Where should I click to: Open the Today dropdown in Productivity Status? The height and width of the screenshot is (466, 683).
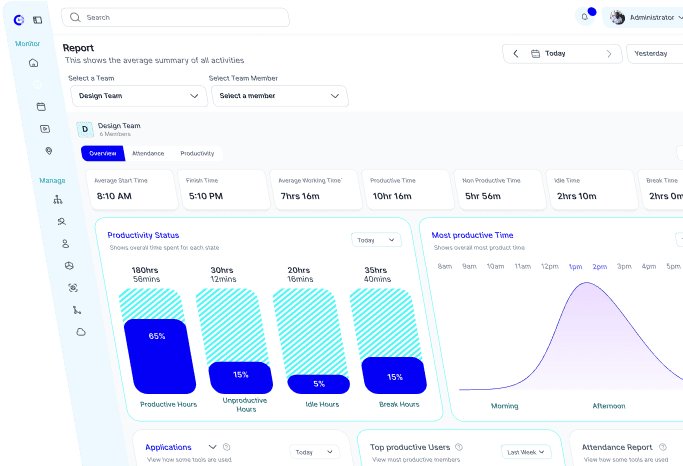(x=375, y=240)
